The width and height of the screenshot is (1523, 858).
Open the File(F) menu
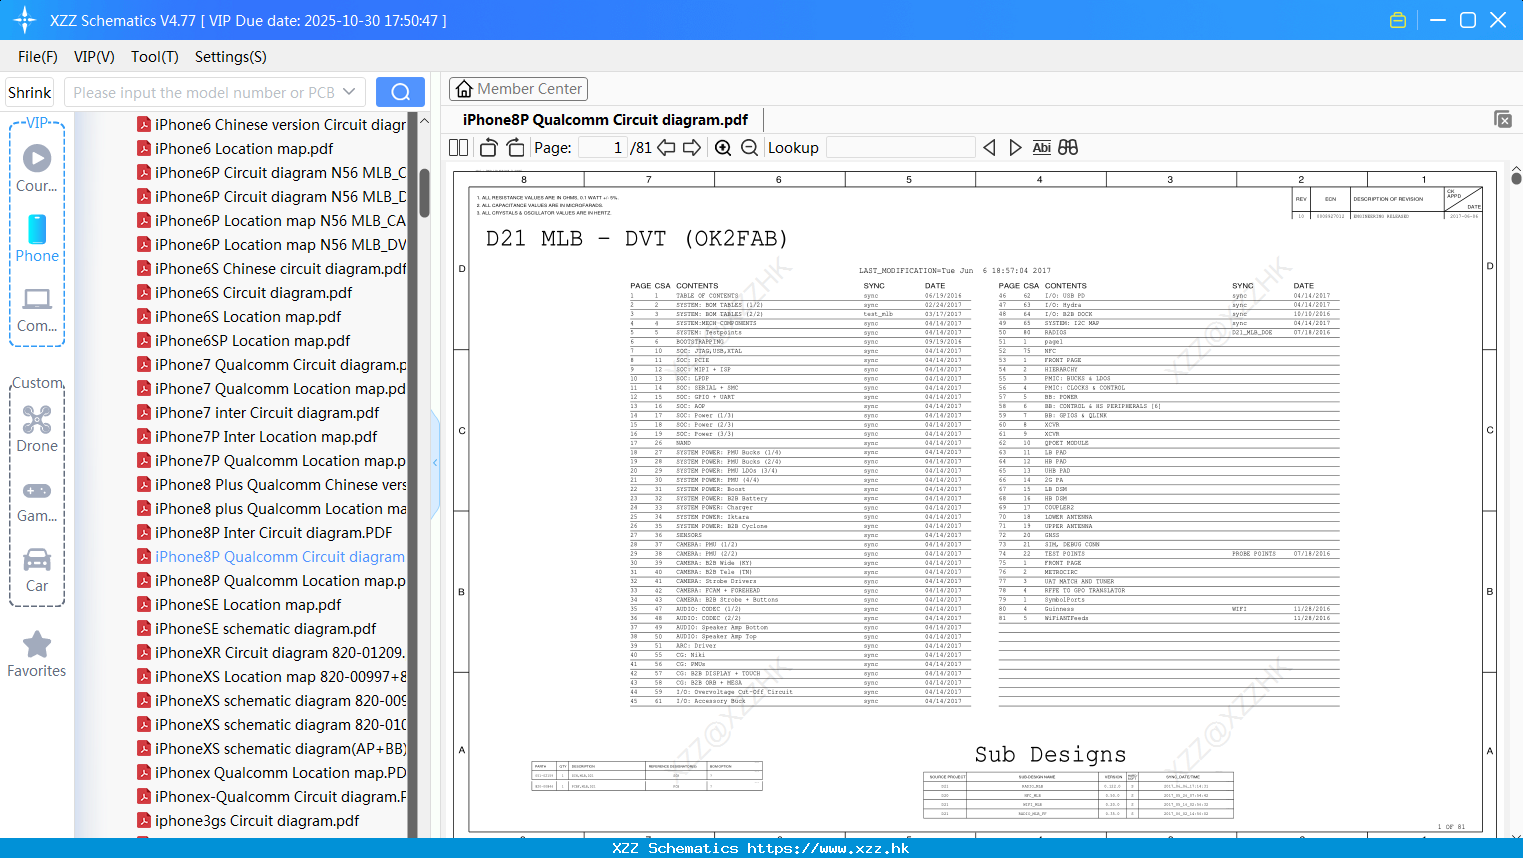pyautogui.click(x=38, y=57)
